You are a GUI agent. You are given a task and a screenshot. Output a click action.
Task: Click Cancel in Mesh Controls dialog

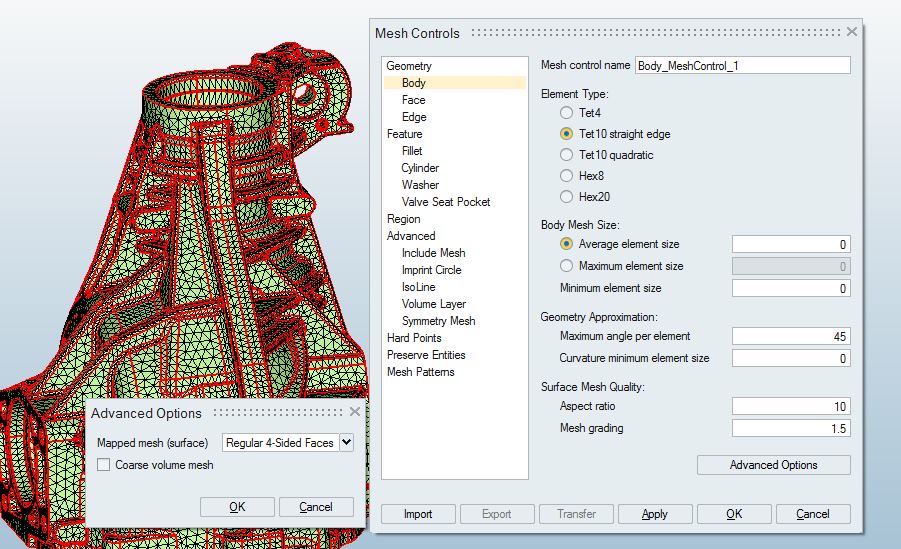[x=813, y=514]
